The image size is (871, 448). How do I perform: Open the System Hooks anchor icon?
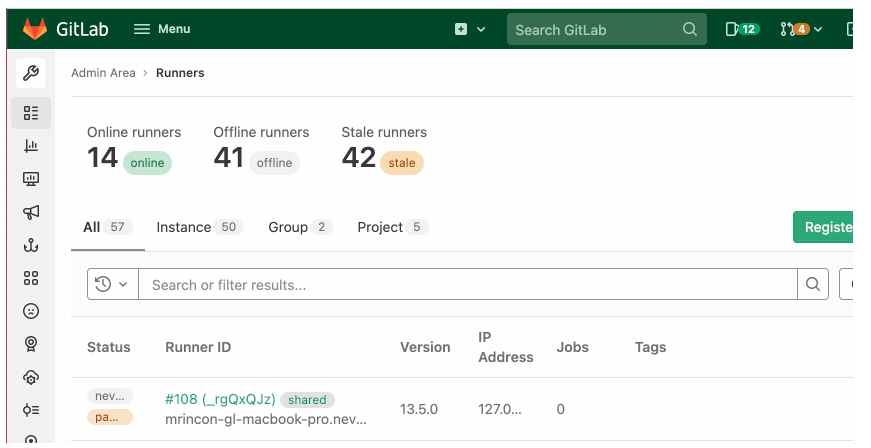point(31,245)
